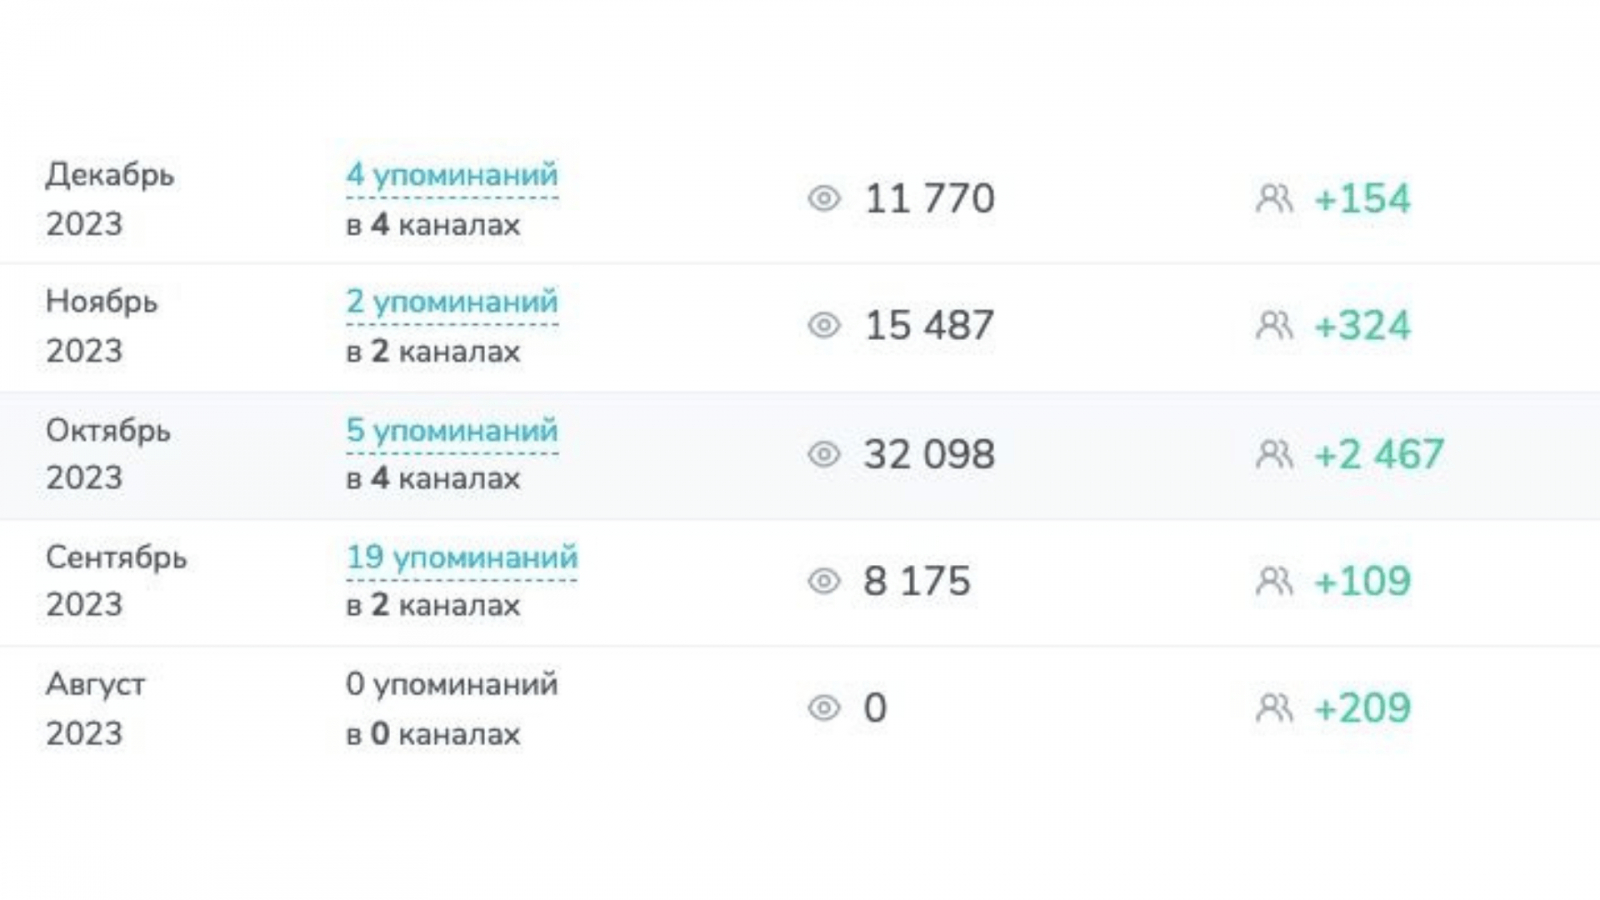Click the views eye icon for October 2023
This screenshot has height=900, width=1600.
click(824, 454)
